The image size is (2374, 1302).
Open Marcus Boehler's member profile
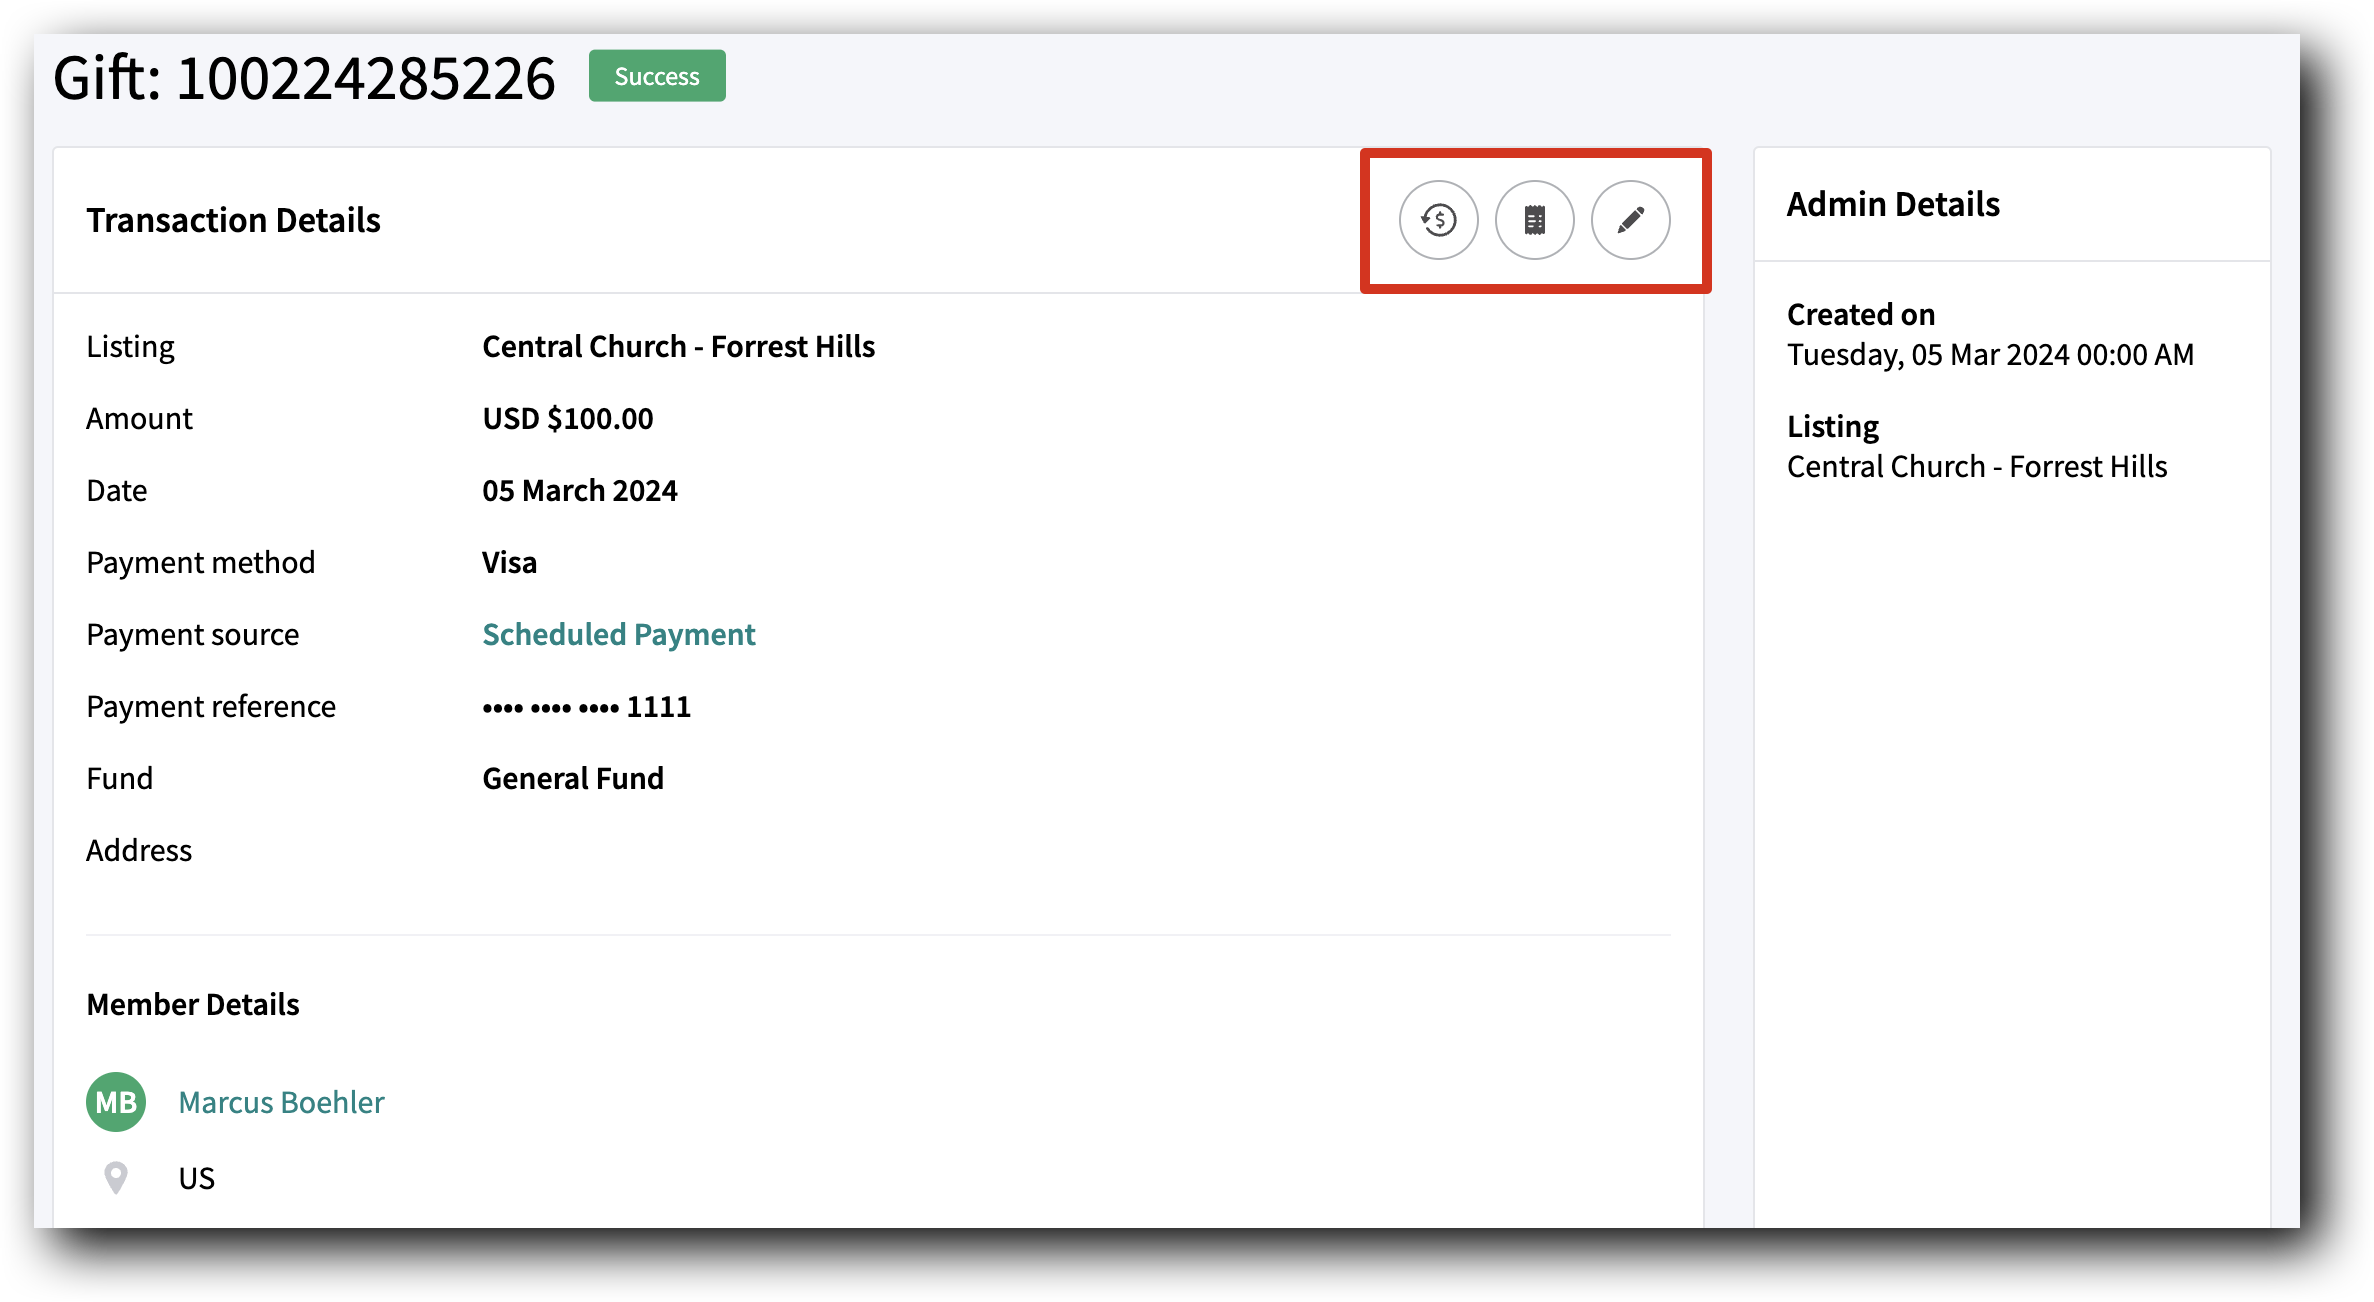pyautogui.click(x=281, y=1102)
